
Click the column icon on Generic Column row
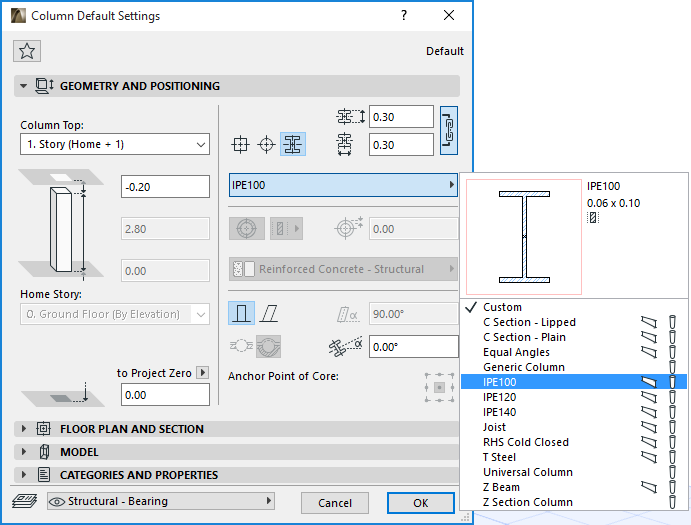[672, 367]
